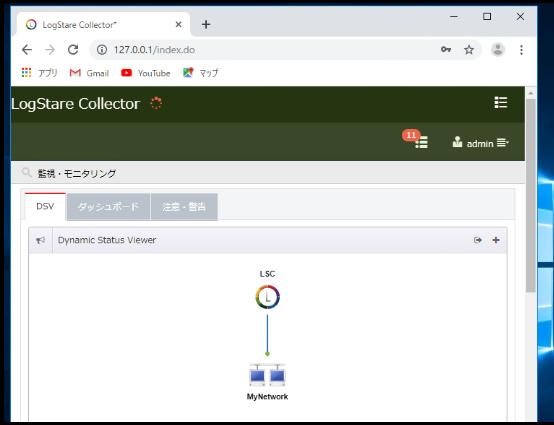This screenshot has height=425, width=554.
Task: Open the Gmail bookmark
Action: (x=89, y=73)
